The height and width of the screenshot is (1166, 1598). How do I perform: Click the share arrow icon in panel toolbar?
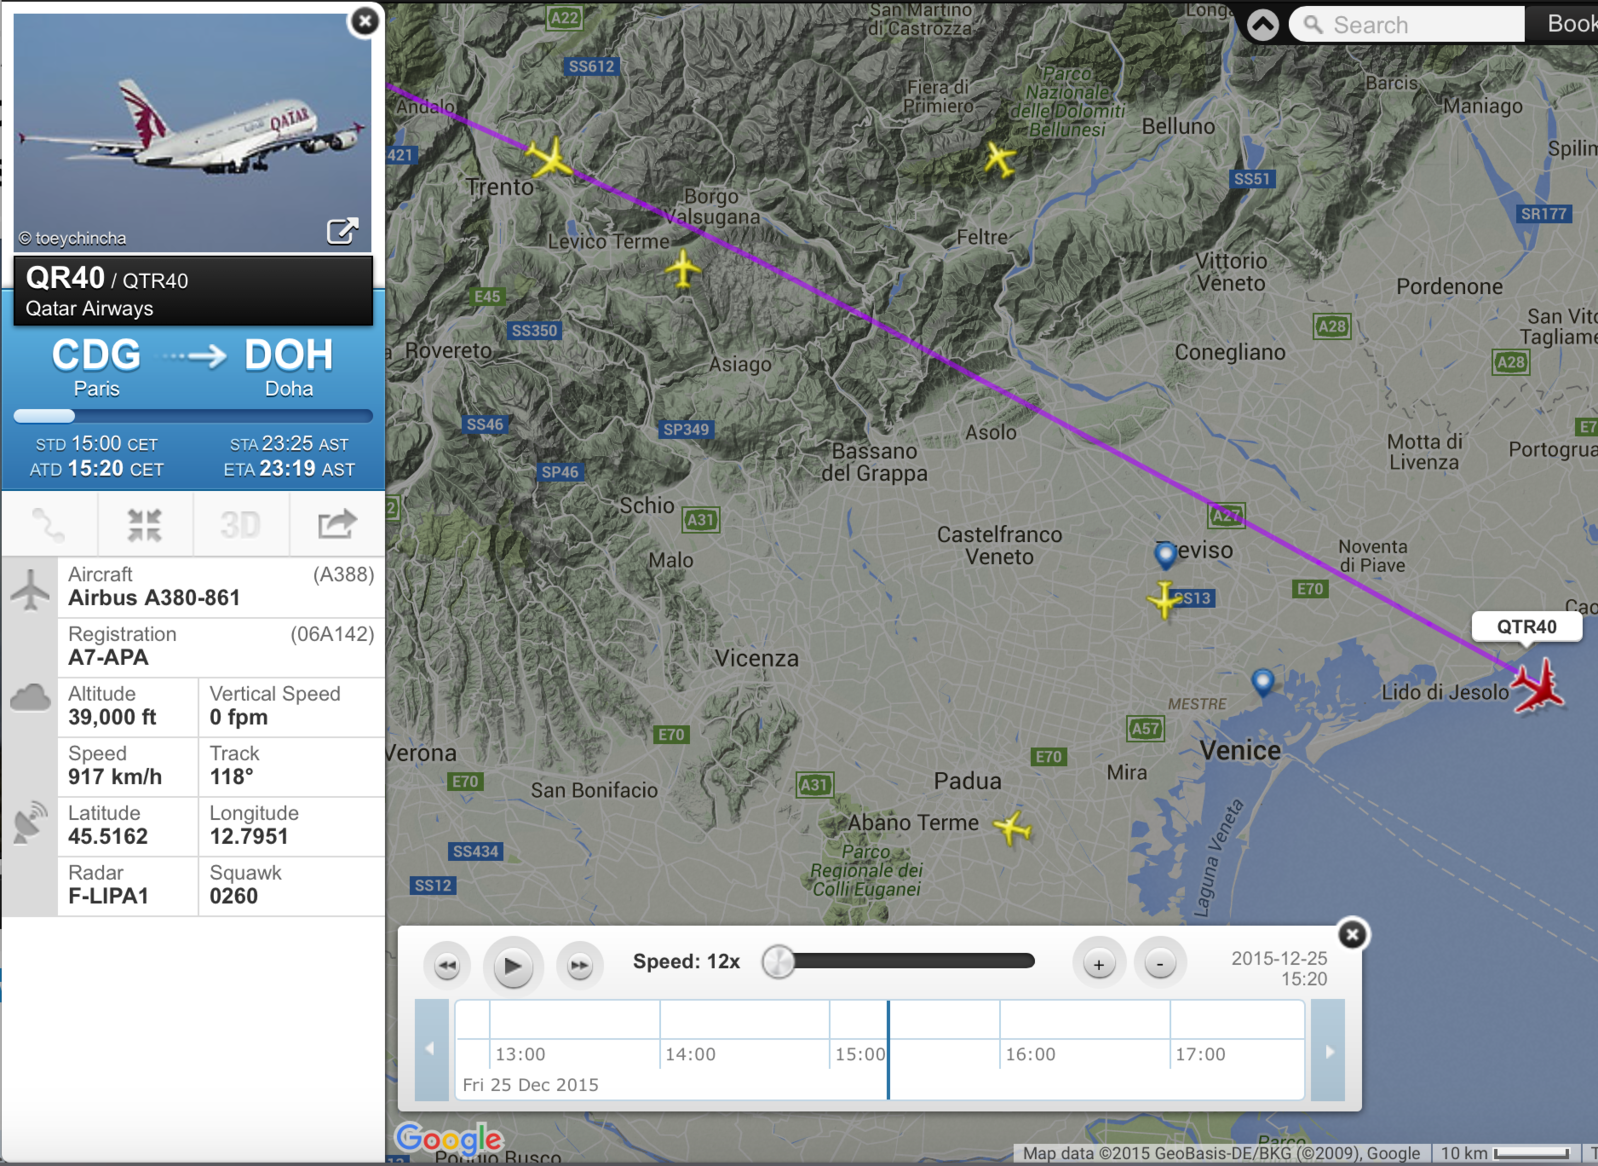click(336, 524)
